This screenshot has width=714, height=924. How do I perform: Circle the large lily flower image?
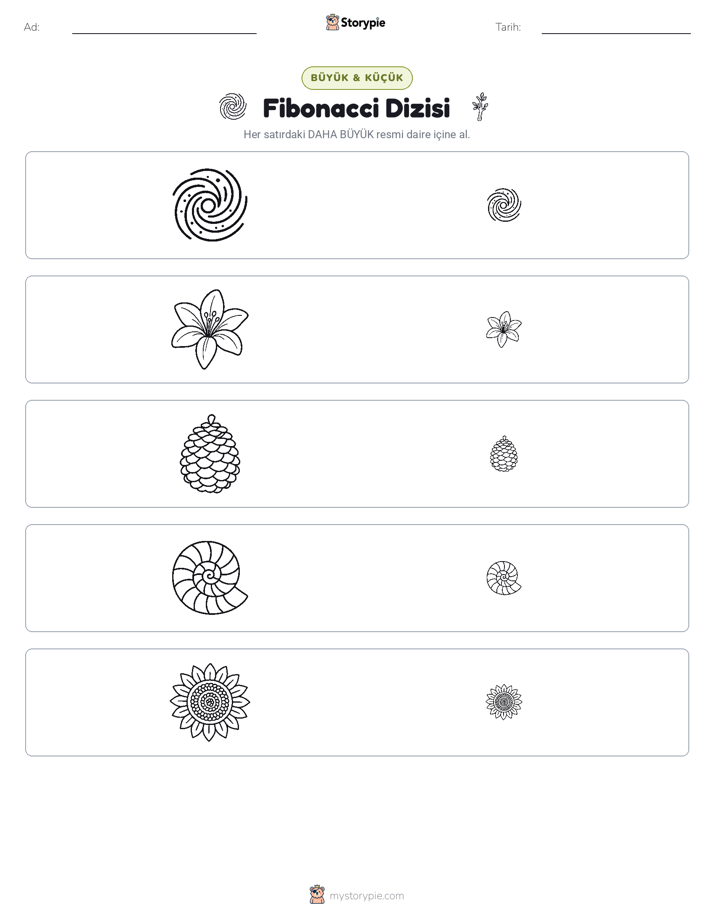(210, 329)
